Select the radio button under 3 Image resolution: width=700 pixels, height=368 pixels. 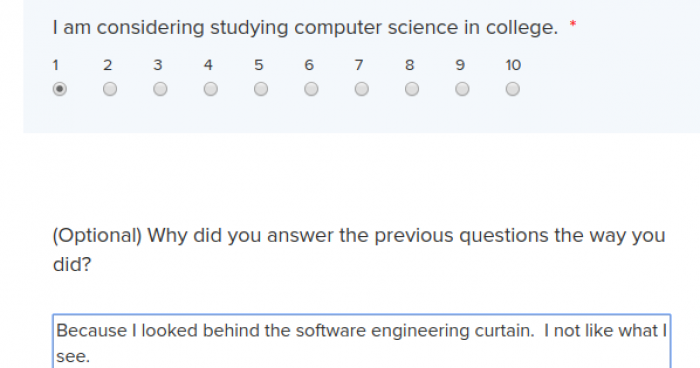pos(160,89)
